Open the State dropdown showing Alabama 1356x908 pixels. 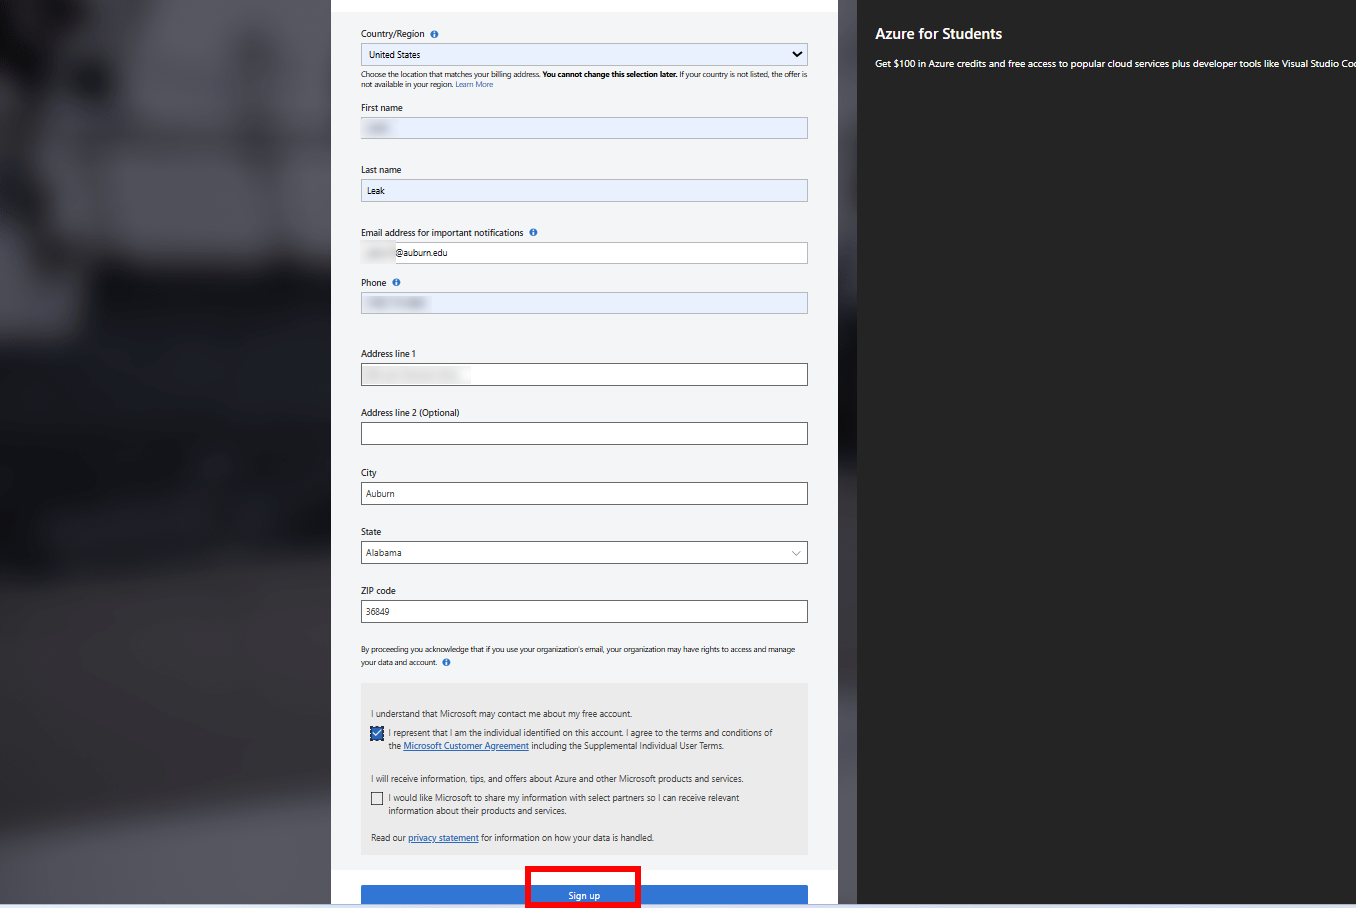coord(583,552)
